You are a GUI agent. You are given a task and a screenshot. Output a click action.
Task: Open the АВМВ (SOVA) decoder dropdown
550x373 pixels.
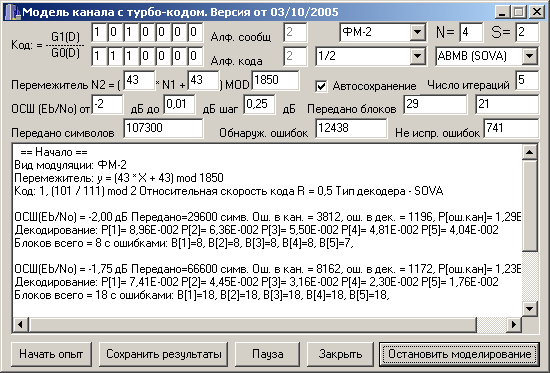click(x=530, y=56)
